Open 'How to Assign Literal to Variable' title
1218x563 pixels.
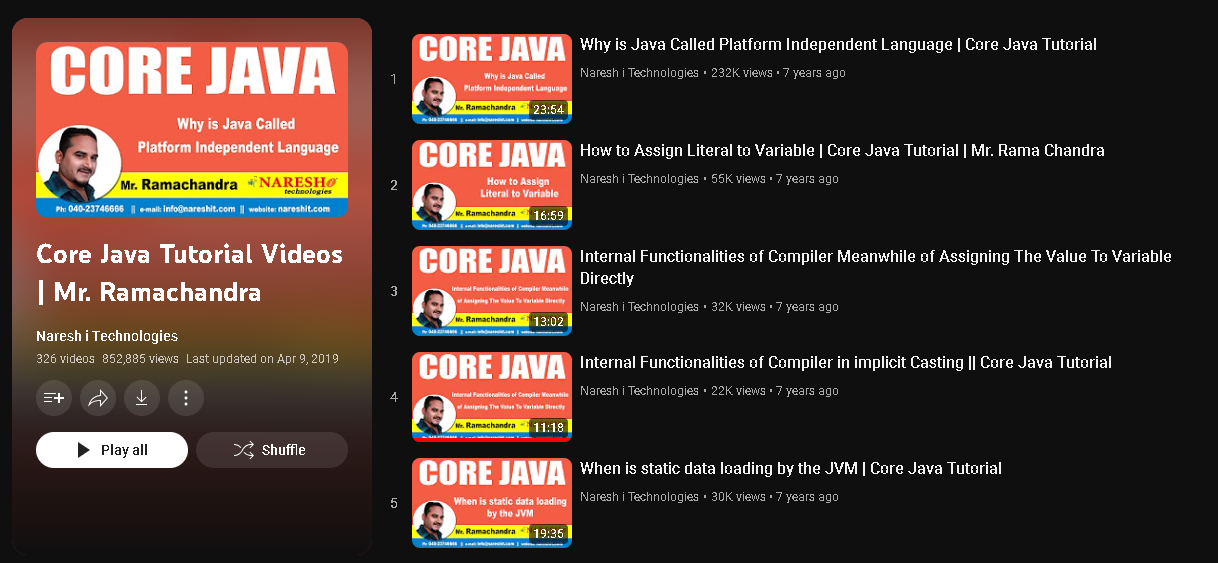[842, 151]
